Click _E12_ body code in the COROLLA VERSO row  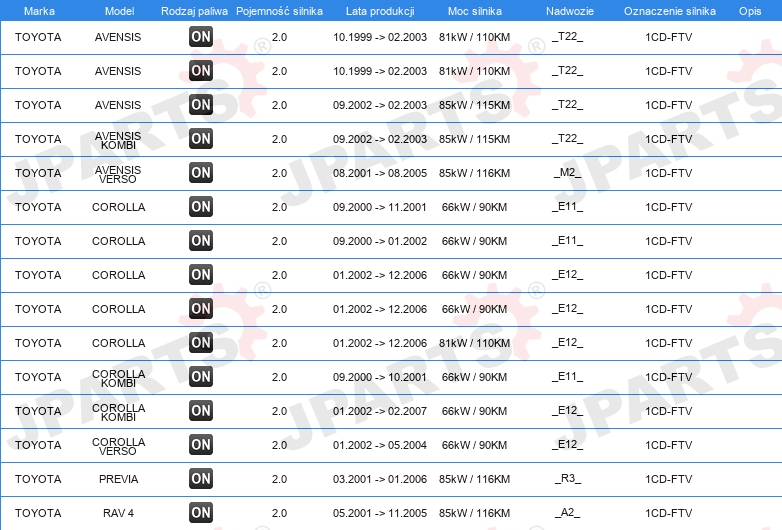568,445
